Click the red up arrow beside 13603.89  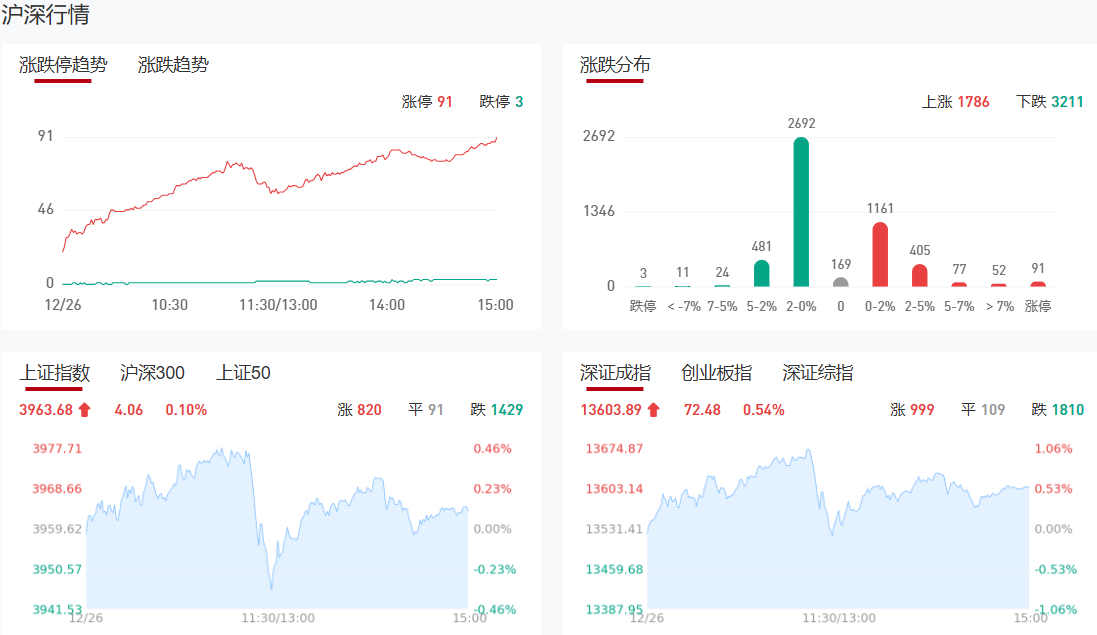pyautogui.click(x=653, y=409)
